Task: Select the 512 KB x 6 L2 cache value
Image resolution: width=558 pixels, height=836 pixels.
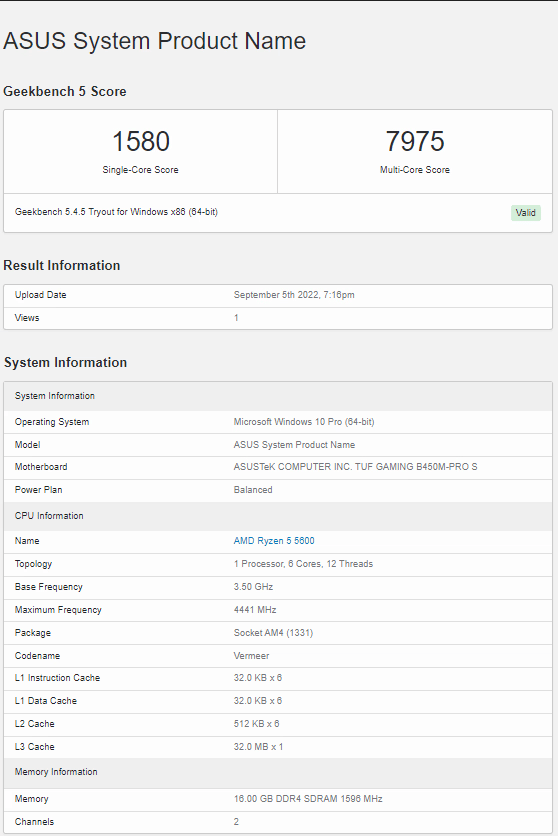Action: (x=256, y=724)
